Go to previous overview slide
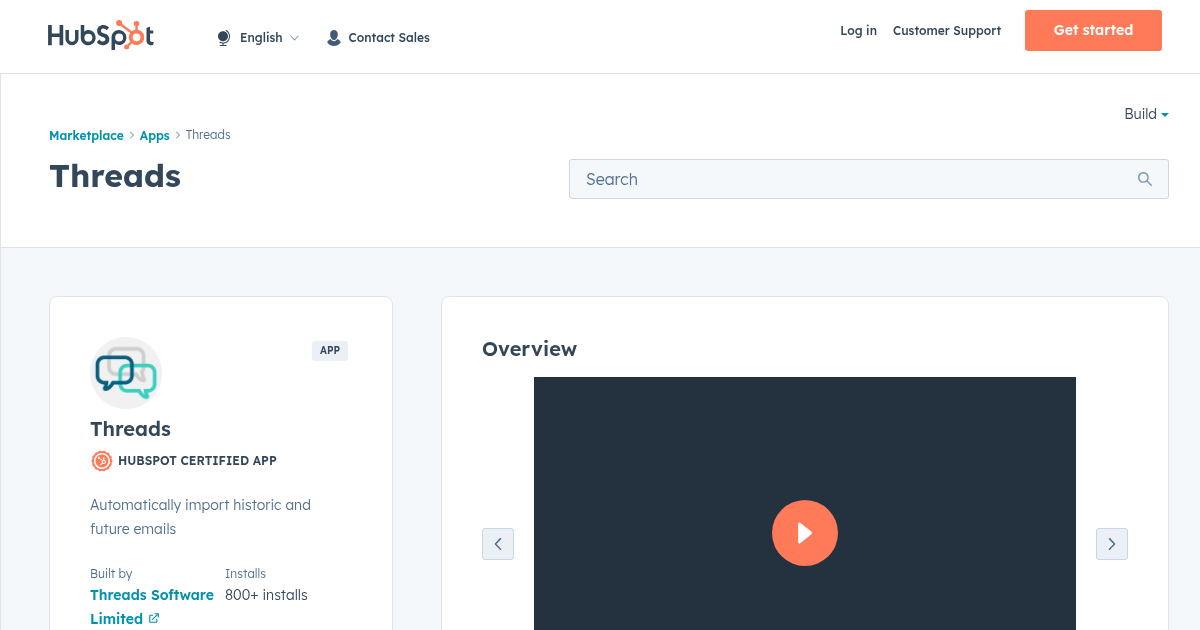This screenshot has width=1200, height=630. 498,544
